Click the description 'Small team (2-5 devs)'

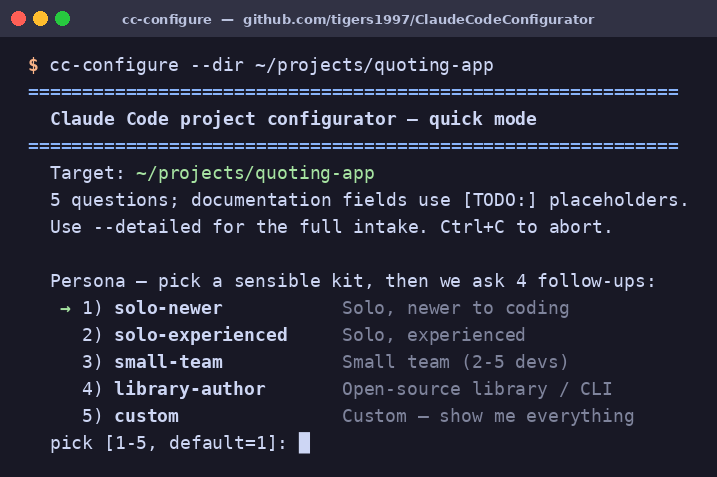pos(455,362)
